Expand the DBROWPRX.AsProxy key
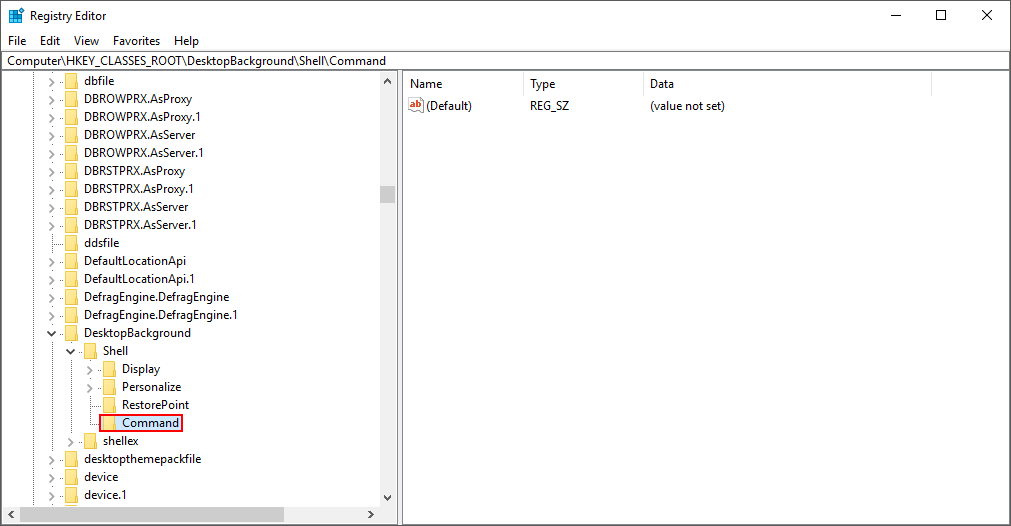The width and height of the screenshot is (1011, 526). pos(52,100)
